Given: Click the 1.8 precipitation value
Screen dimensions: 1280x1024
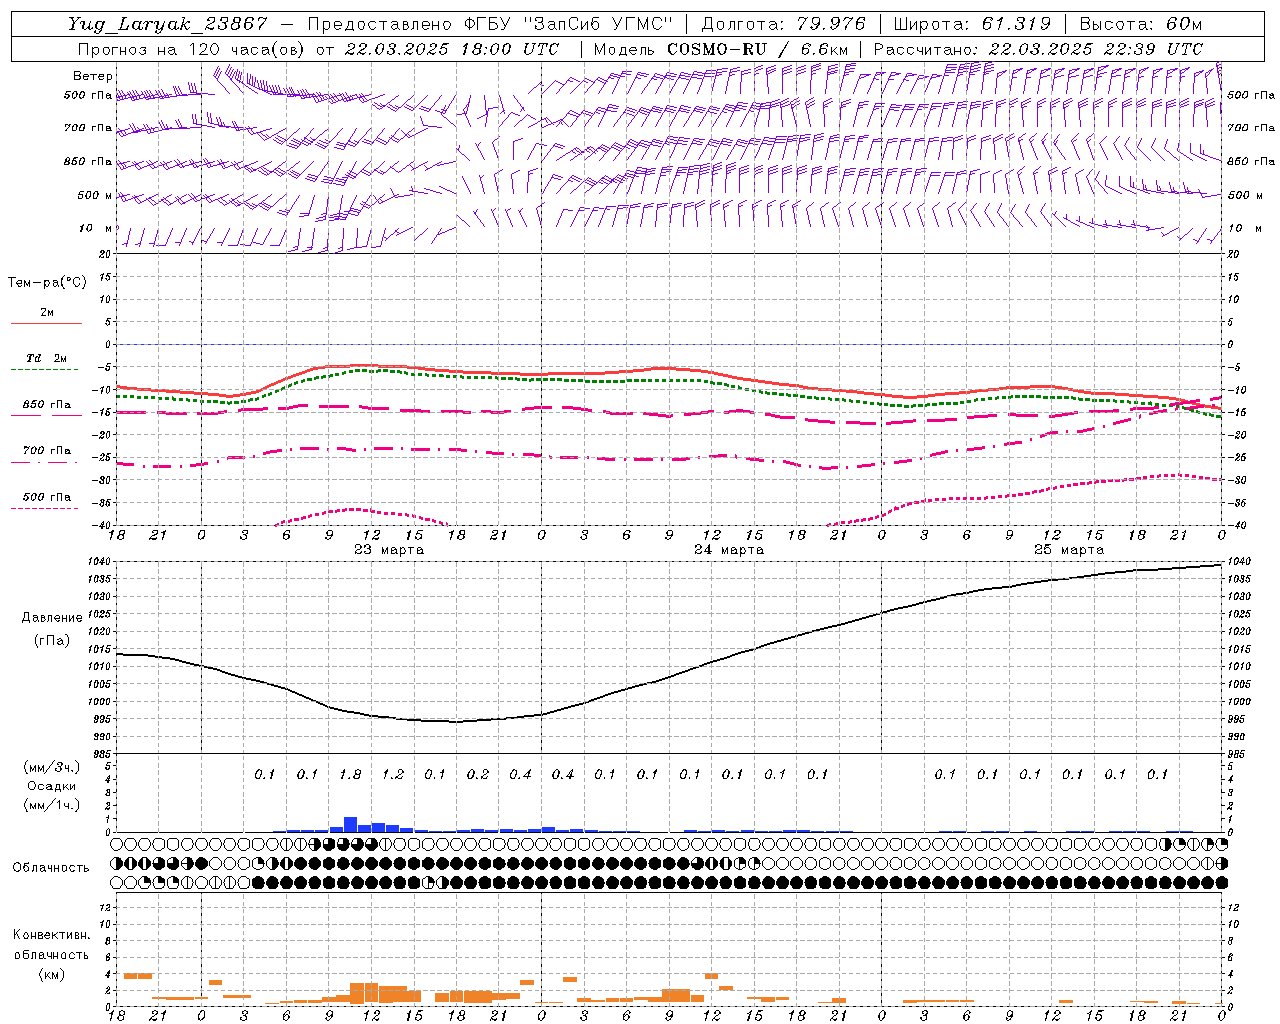Looking at the screenshot, I should (350, 774).
